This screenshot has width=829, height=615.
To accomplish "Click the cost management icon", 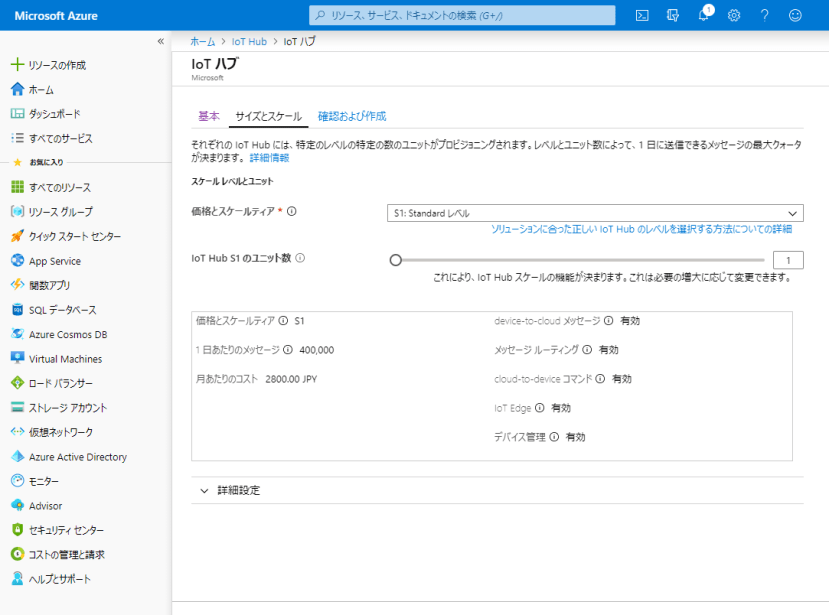I will pos(17,554).
